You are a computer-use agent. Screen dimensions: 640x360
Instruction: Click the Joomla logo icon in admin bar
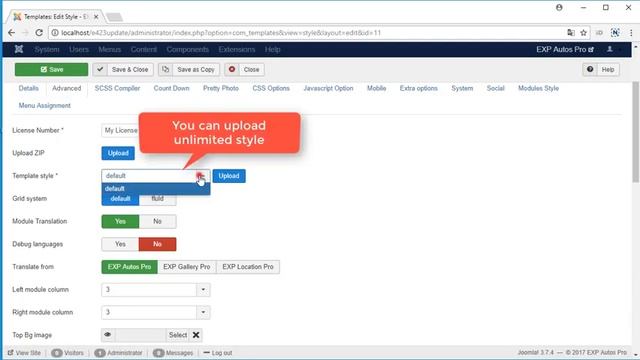(19, 49)
